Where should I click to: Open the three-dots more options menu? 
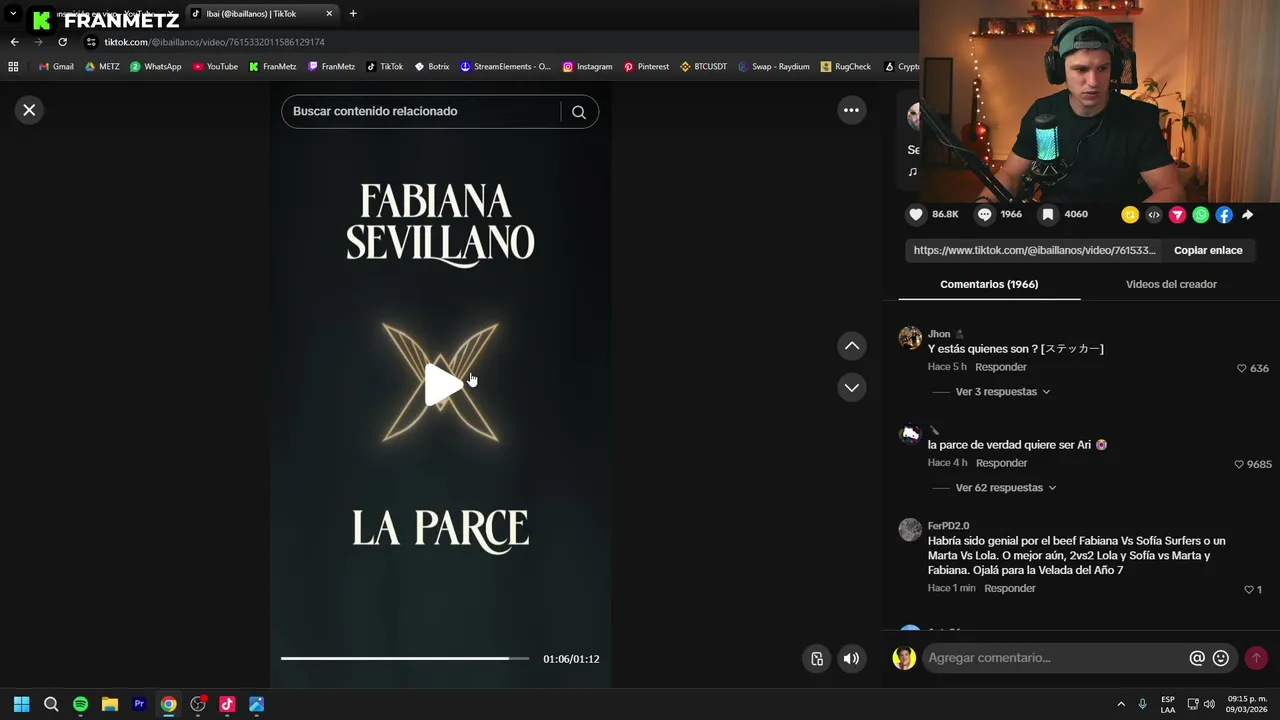(851, 111)
